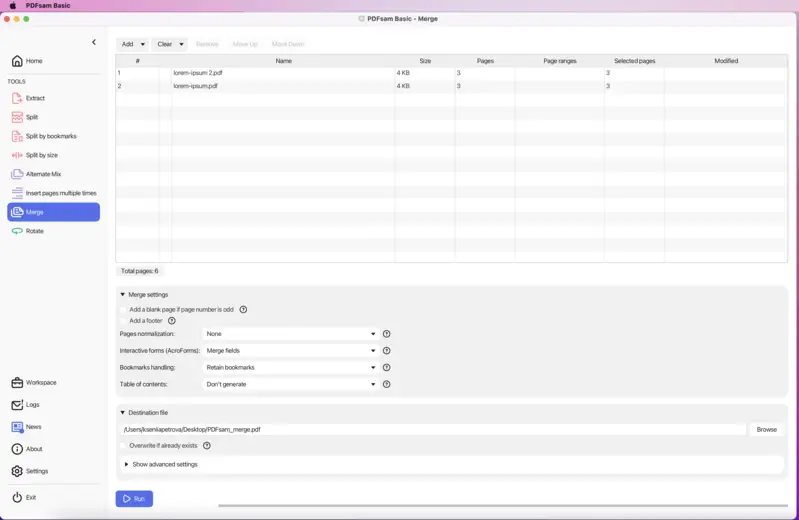This screenshot has width=799, height=520.
Task: Open the Home section icon
Action: (x=17, y=61)
